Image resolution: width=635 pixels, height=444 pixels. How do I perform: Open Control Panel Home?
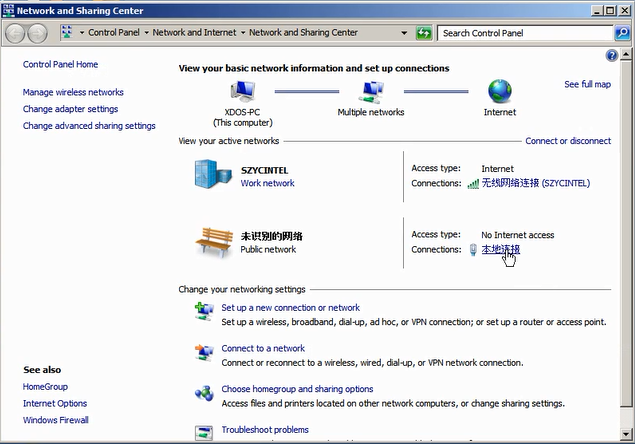click(60, 64)
